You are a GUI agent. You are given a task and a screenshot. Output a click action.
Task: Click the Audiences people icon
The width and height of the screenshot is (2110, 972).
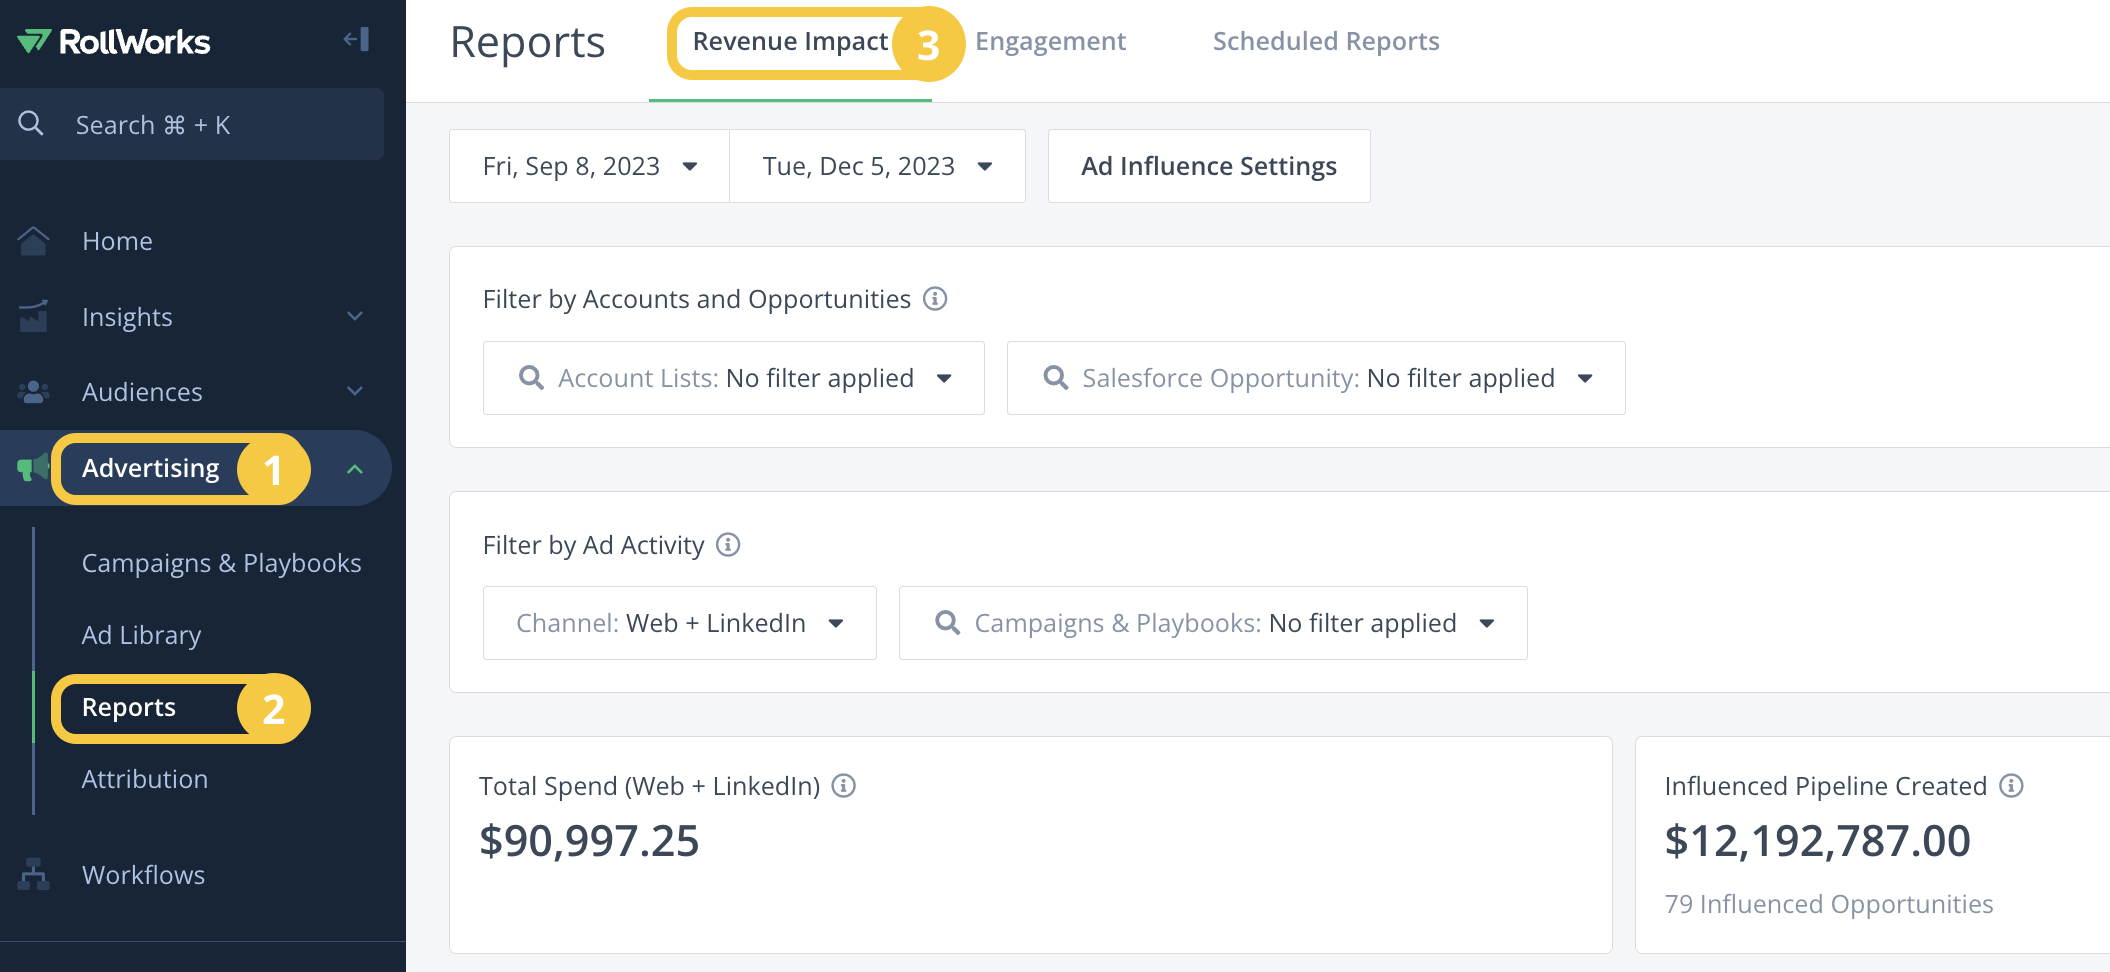33,392
